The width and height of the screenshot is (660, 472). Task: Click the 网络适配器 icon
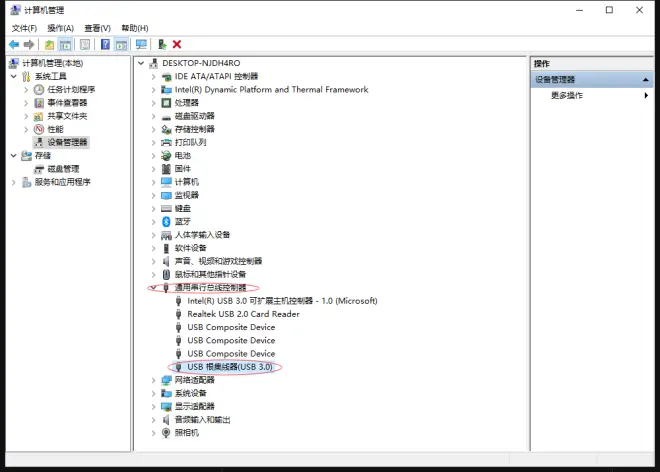pos(166,380)
